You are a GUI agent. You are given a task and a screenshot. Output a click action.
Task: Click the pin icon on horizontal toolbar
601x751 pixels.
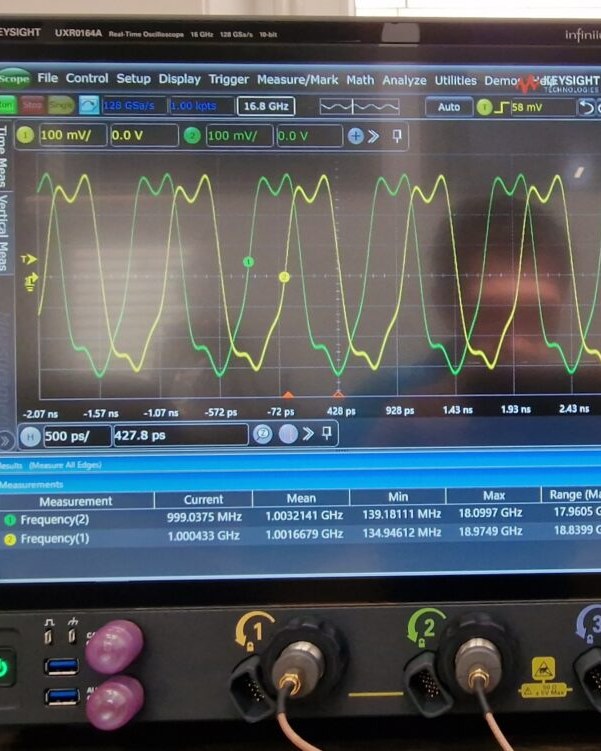(327, 433)
